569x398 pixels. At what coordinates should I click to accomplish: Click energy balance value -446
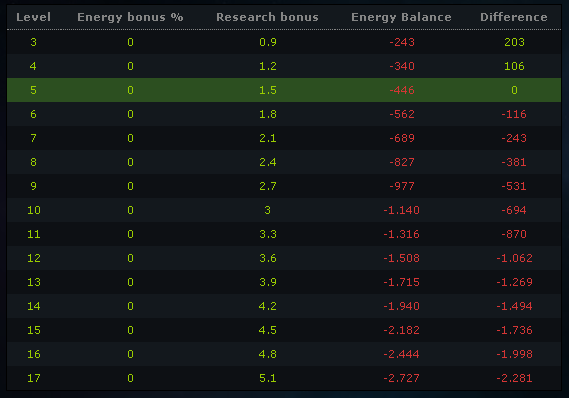(402, 90)
